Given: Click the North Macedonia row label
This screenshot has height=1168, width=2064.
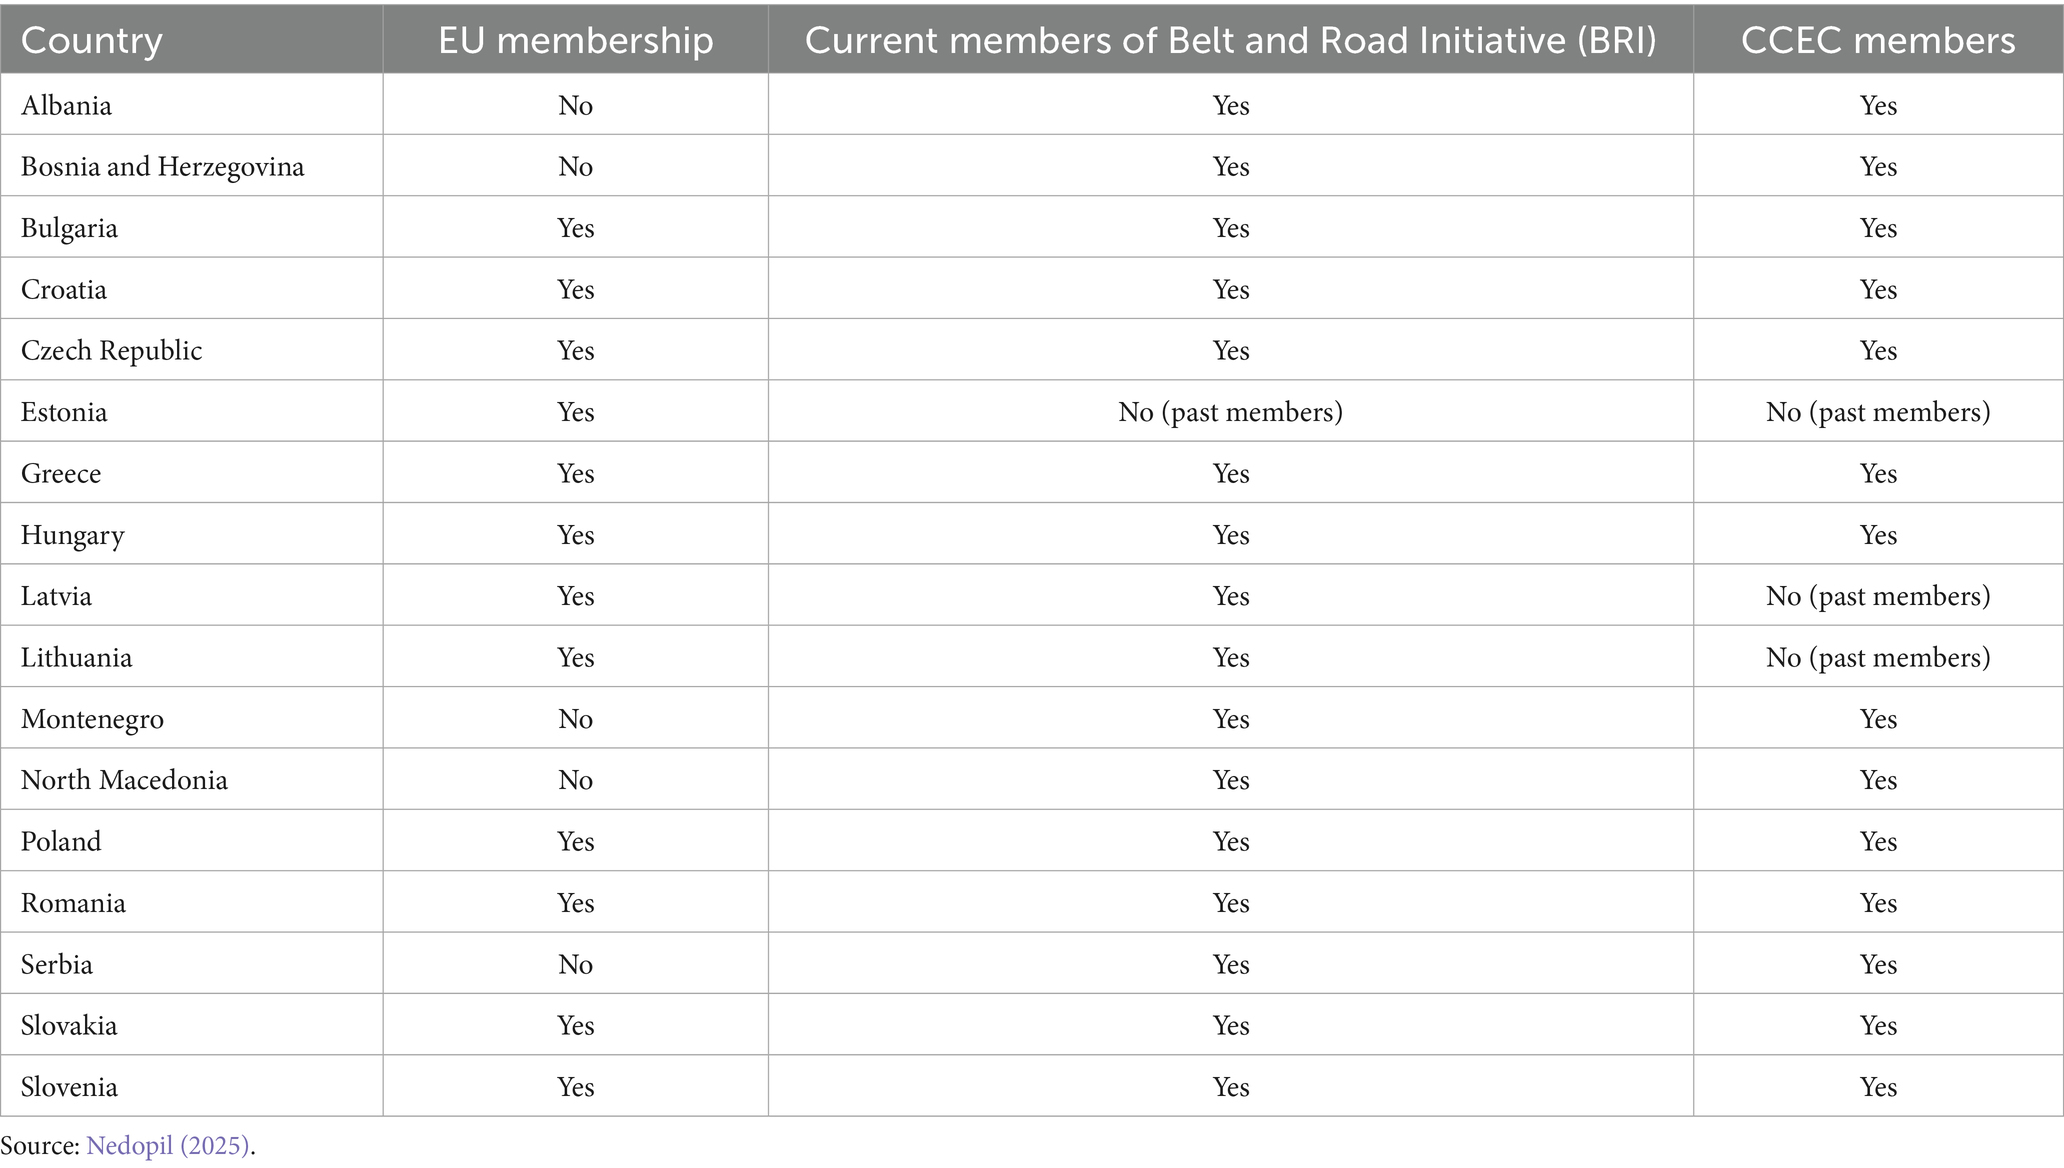Looking at the screenshot, I should 124,780.
